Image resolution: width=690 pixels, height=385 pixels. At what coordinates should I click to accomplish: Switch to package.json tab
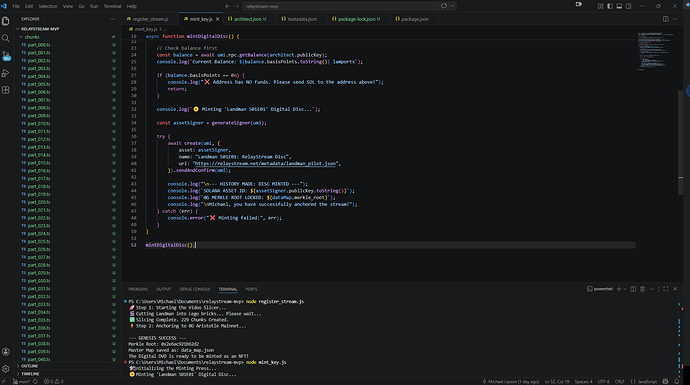415,19
